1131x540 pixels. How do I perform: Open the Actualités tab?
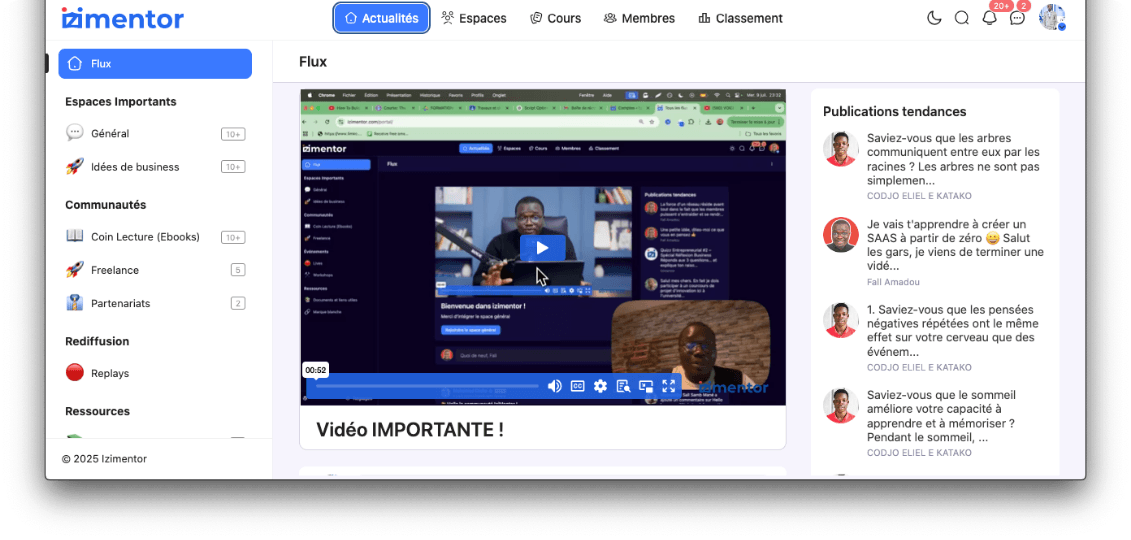pyautogui.click(x=382, y=18)
